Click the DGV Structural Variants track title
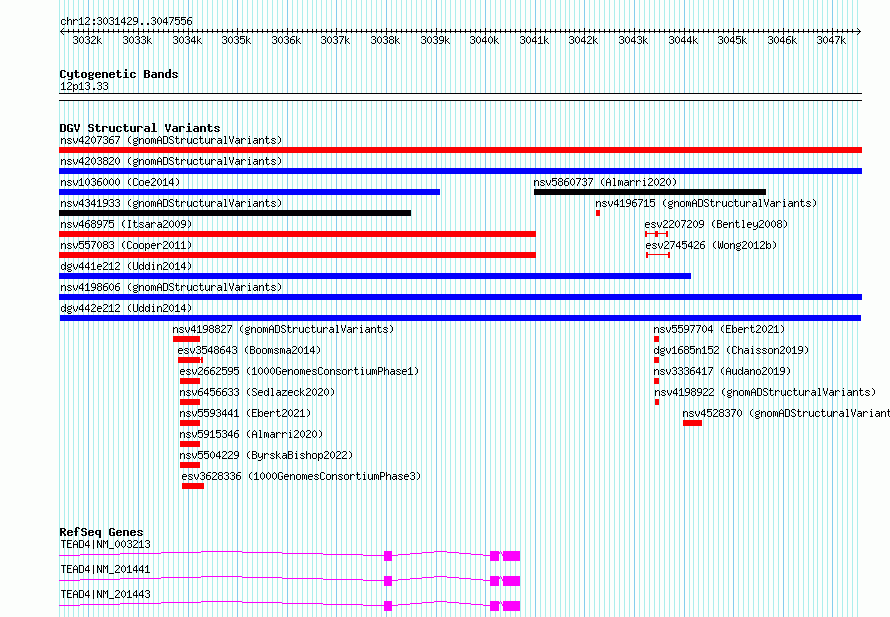 point(140,128)
